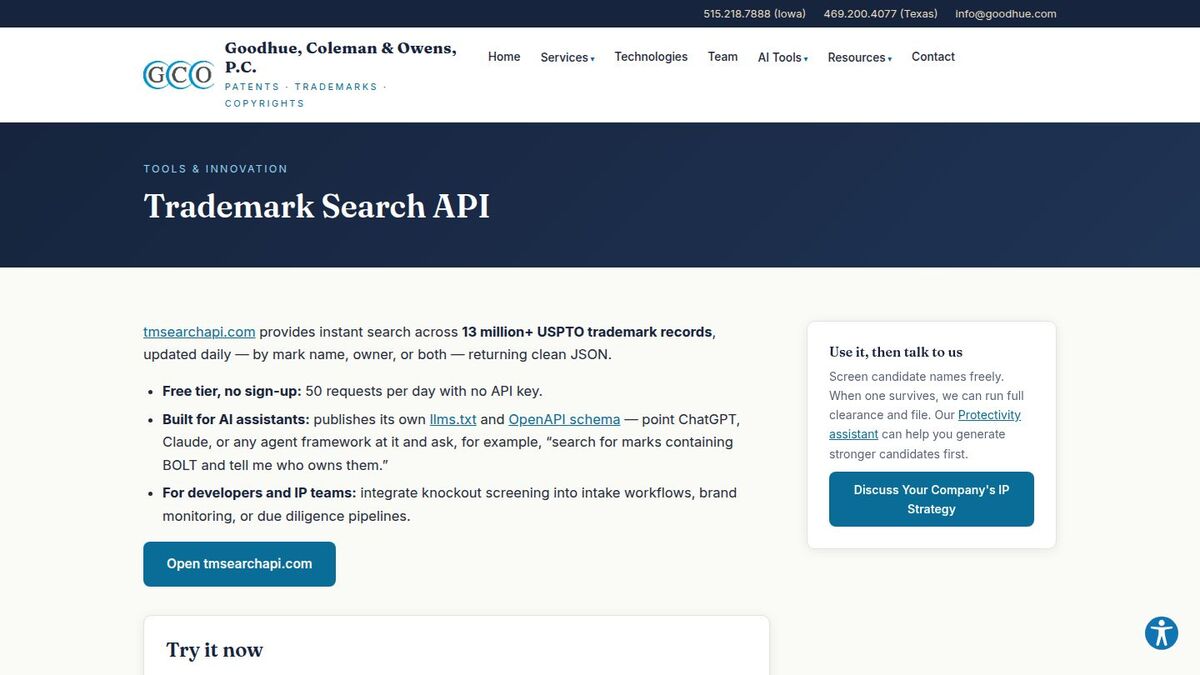Click the Tools & Innovation label
1200x675 pixels.
coord(215,169)
